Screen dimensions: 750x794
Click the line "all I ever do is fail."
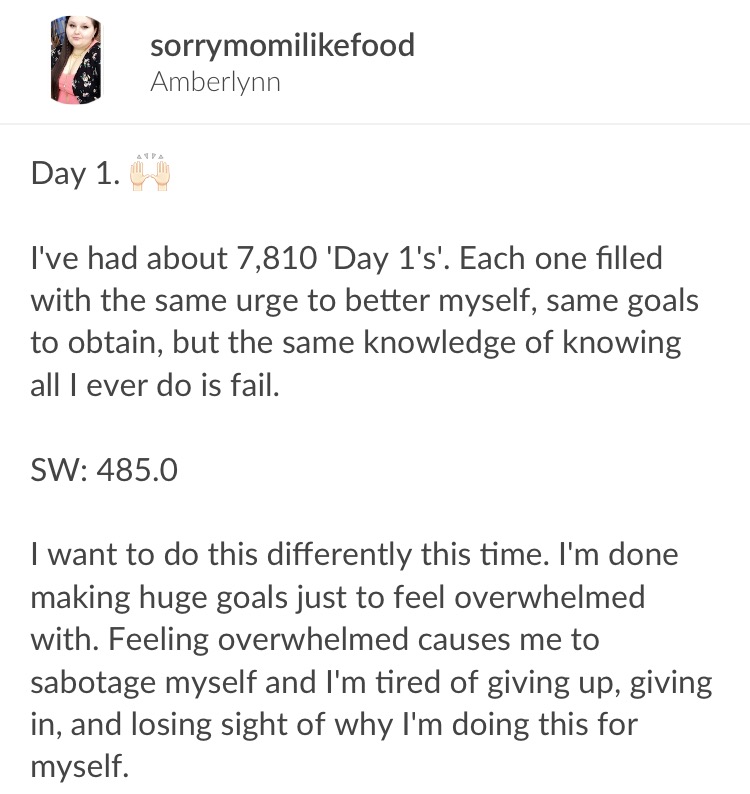155,386
